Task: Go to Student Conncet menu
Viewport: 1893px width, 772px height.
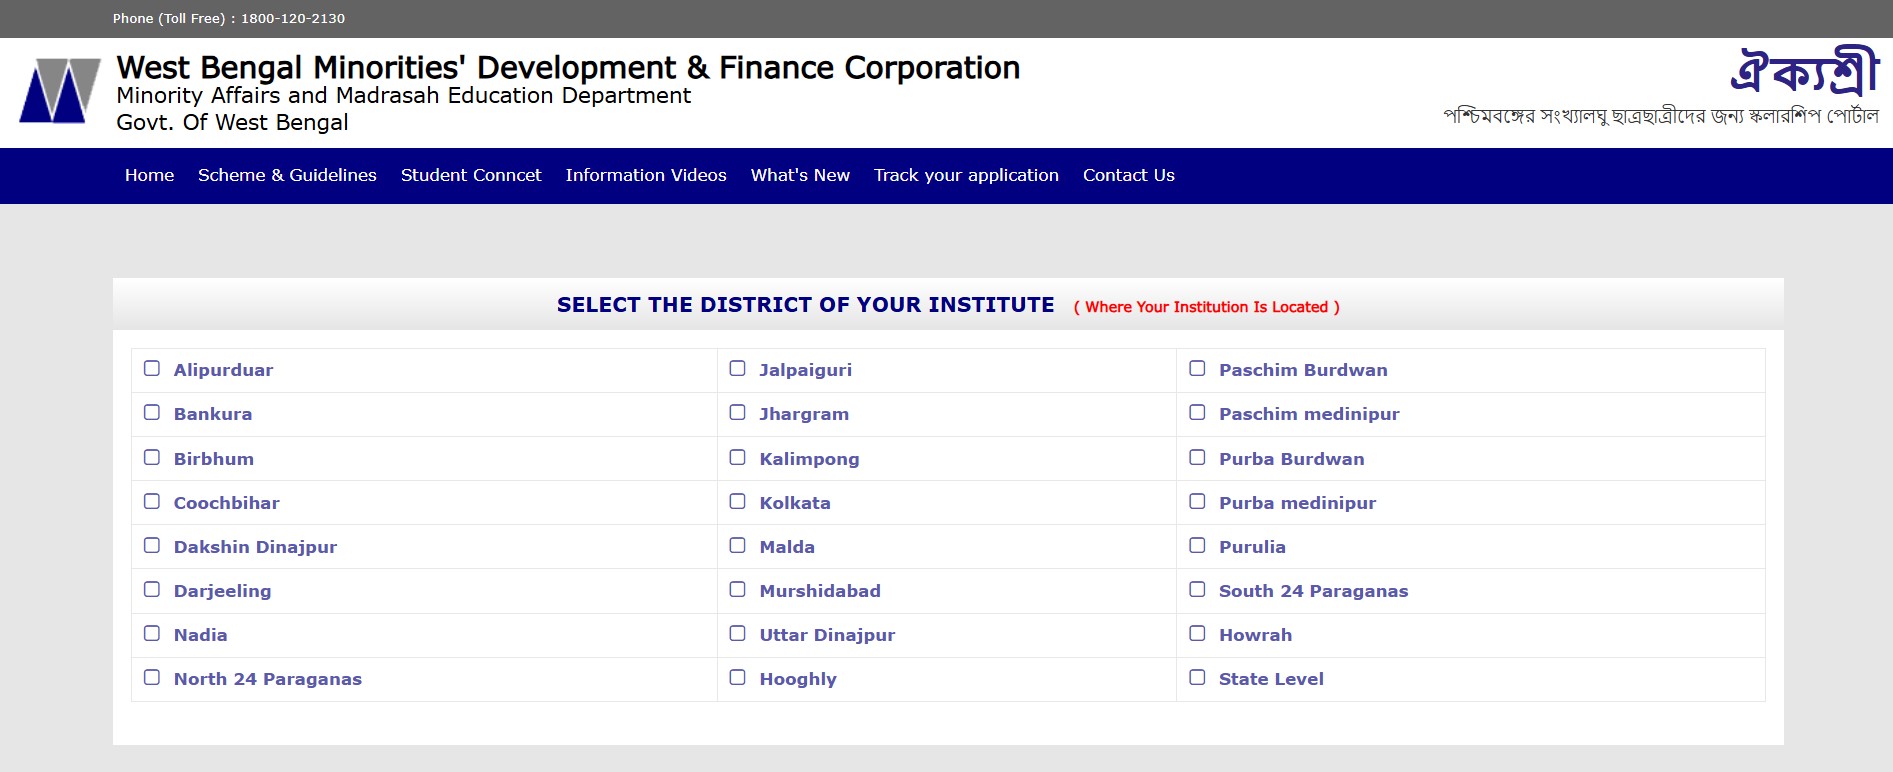Action: [471, 175]
